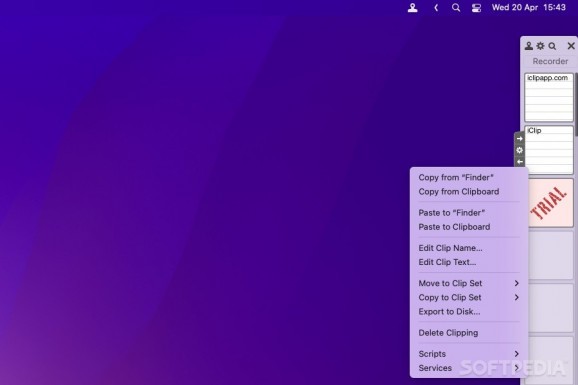Image resolution: width=578 pixels, height=385 pixels.
Task: Select the empty clip bin below TRIAL
Action: 551,255
